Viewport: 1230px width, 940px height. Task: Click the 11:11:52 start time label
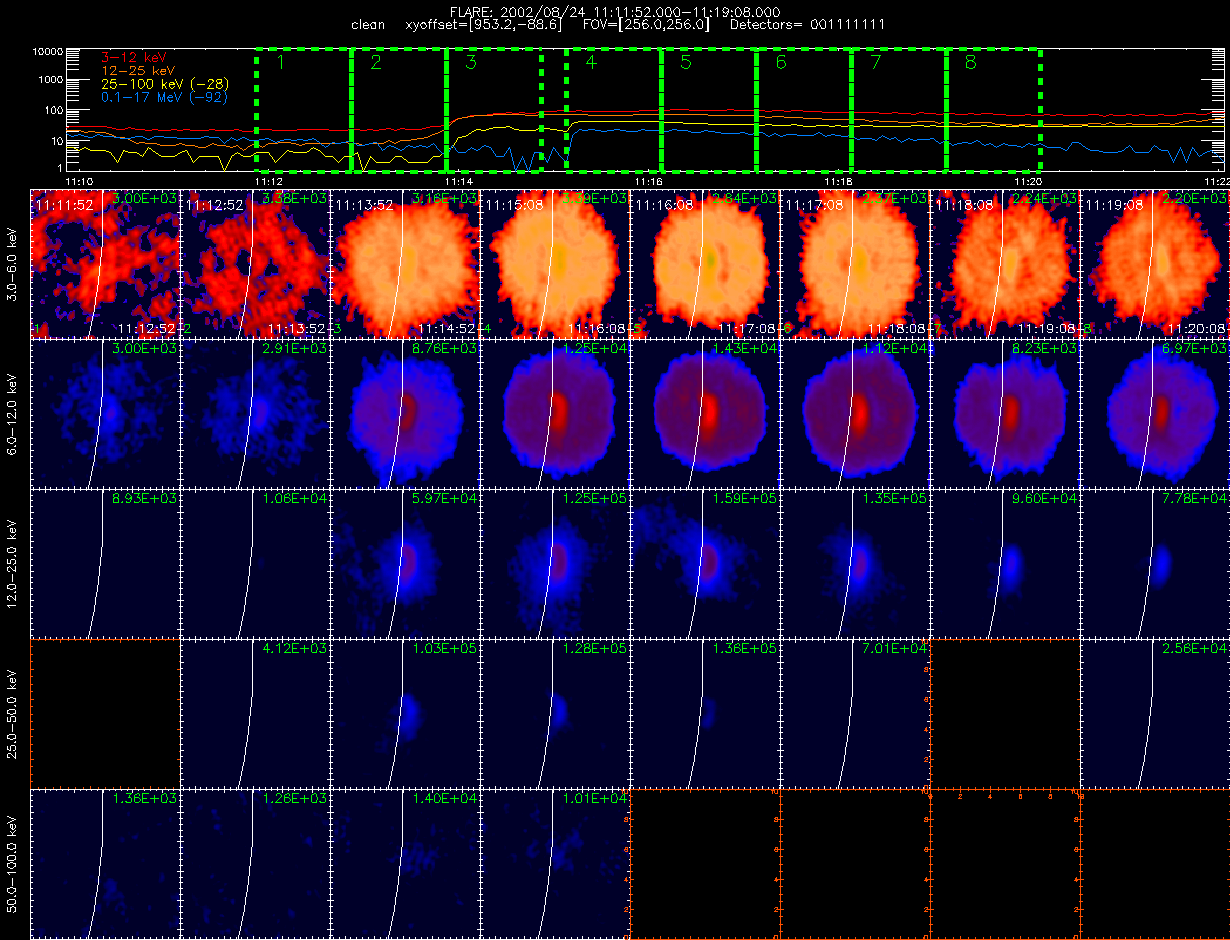coord(65,205)
